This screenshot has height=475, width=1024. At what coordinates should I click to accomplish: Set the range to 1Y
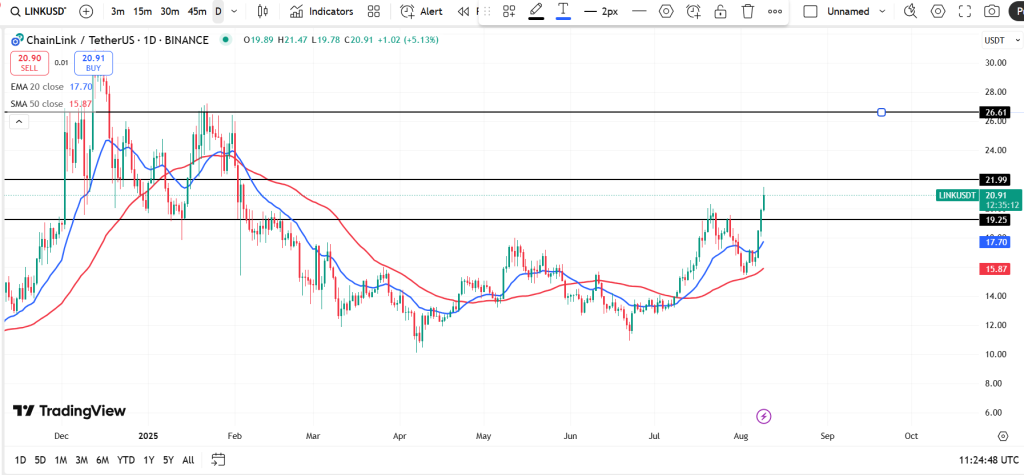tap(149, 460)
